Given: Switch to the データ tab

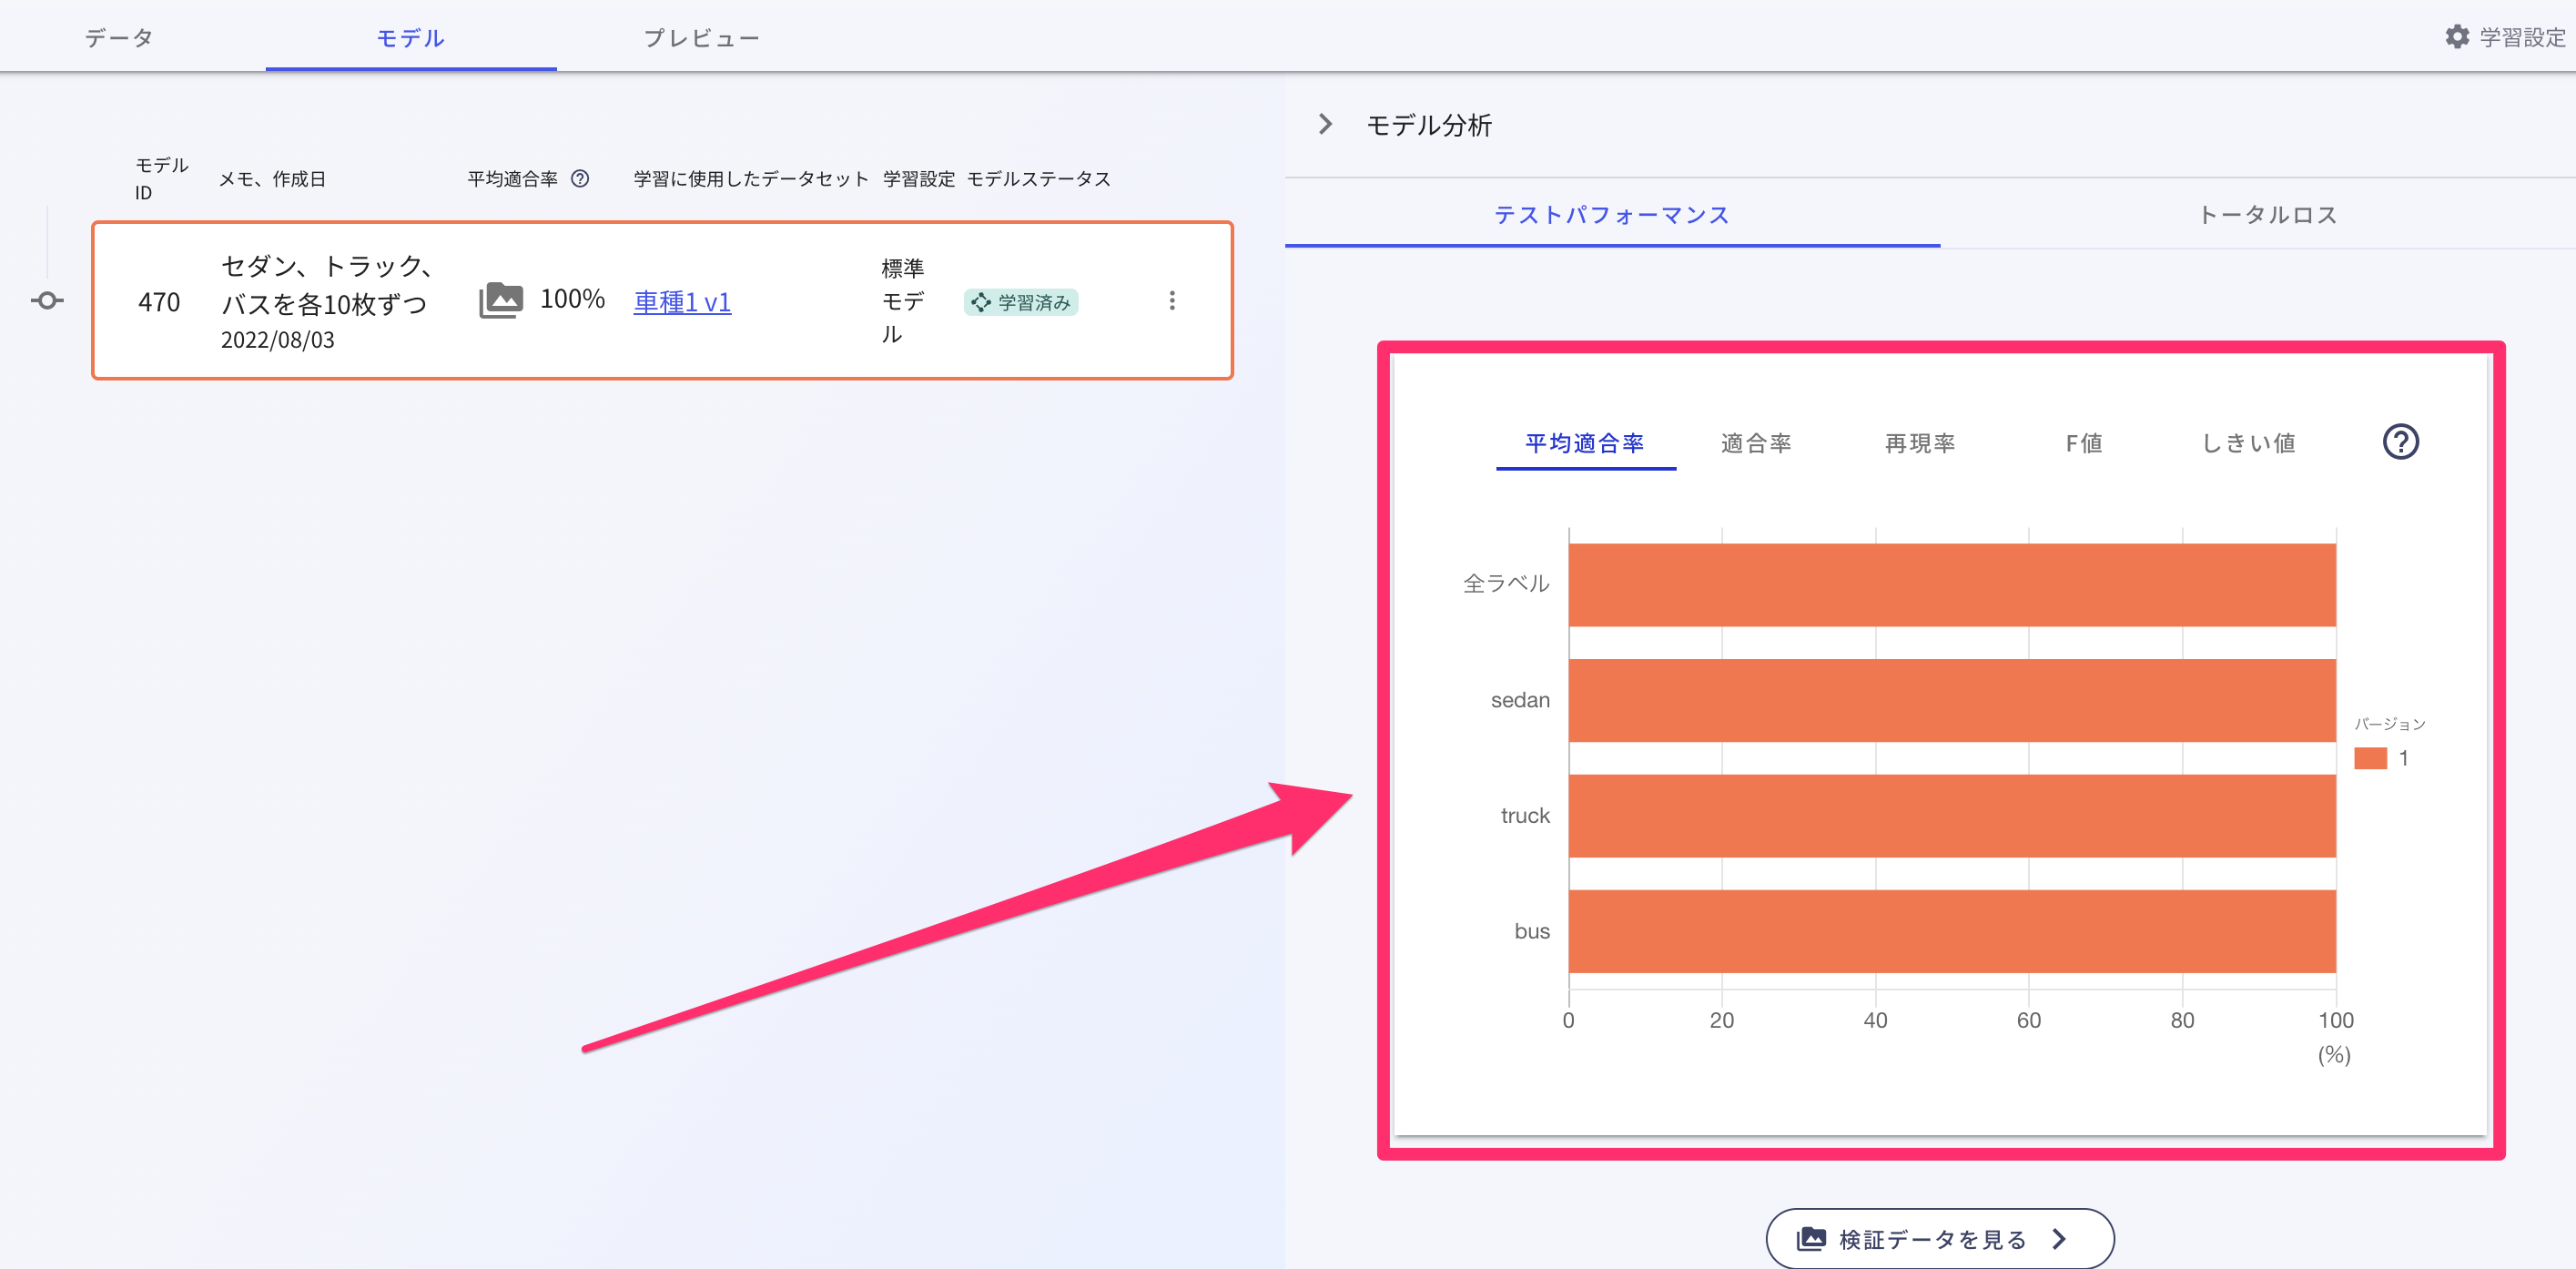Looking at the screenshot, I should [118, 36].
